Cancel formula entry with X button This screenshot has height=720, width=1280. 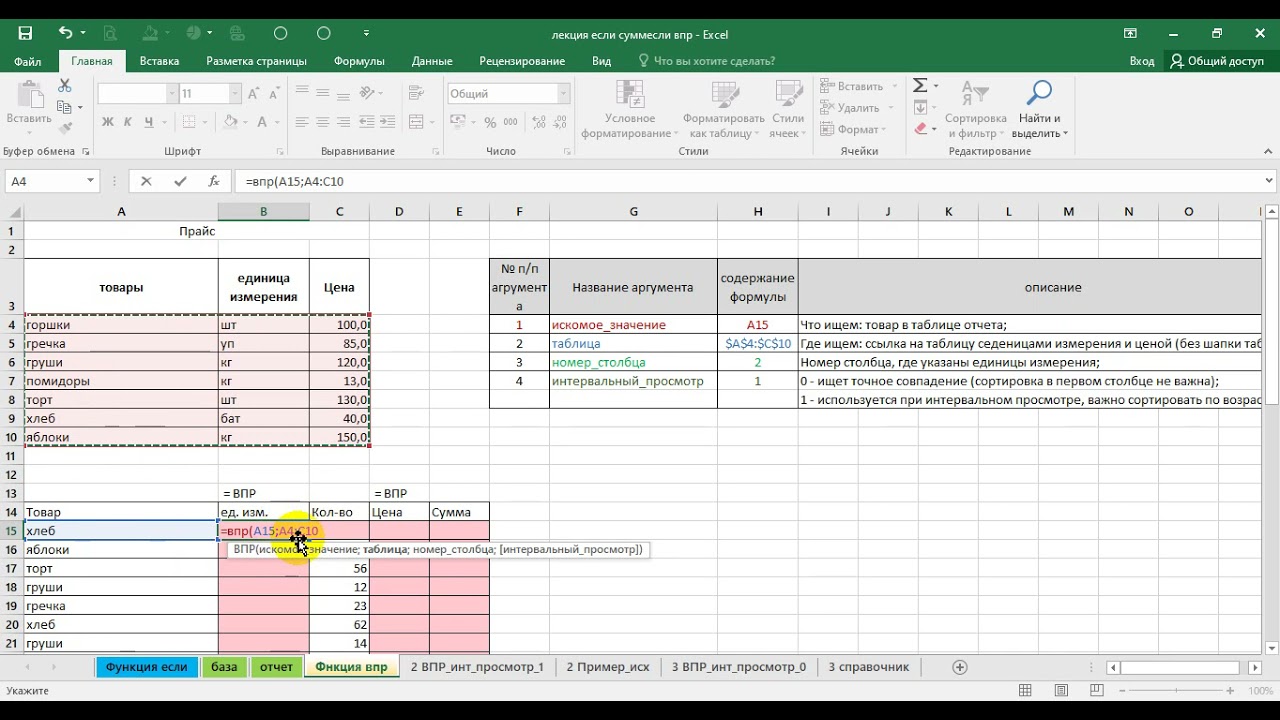146,181
